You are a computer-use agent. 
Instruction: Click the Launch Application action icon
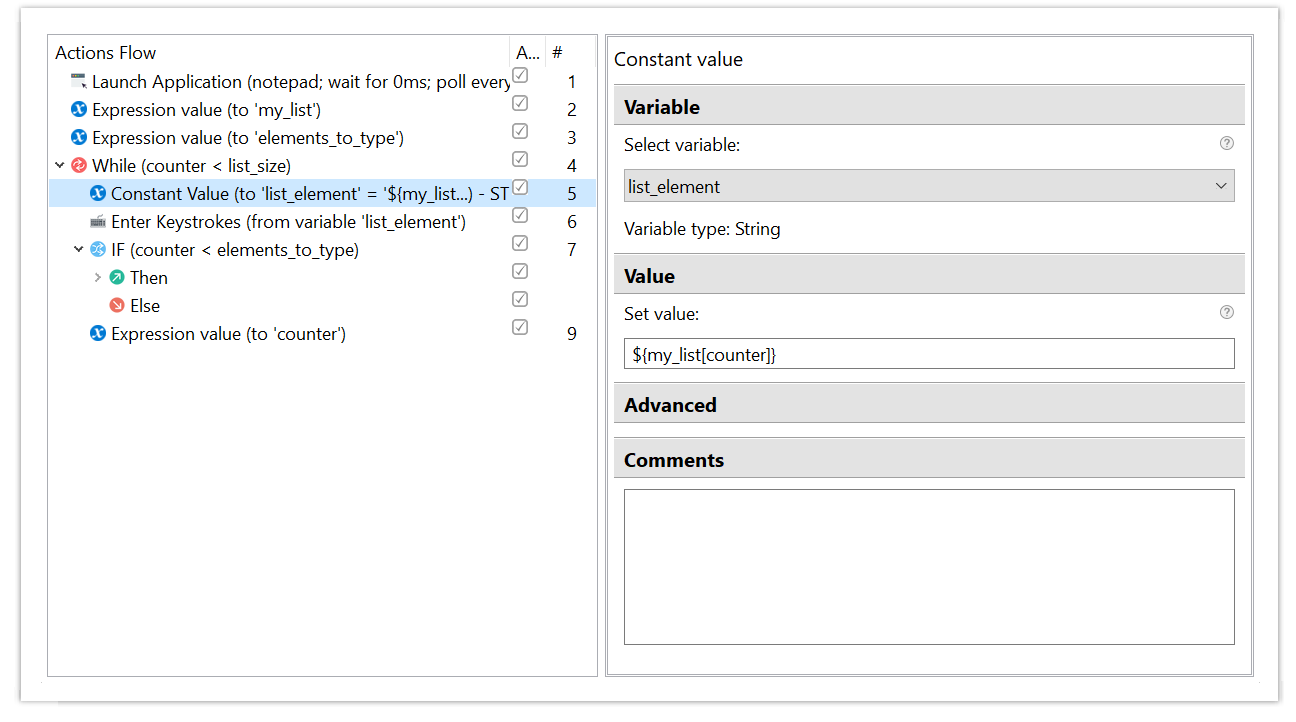coord(79,81)
